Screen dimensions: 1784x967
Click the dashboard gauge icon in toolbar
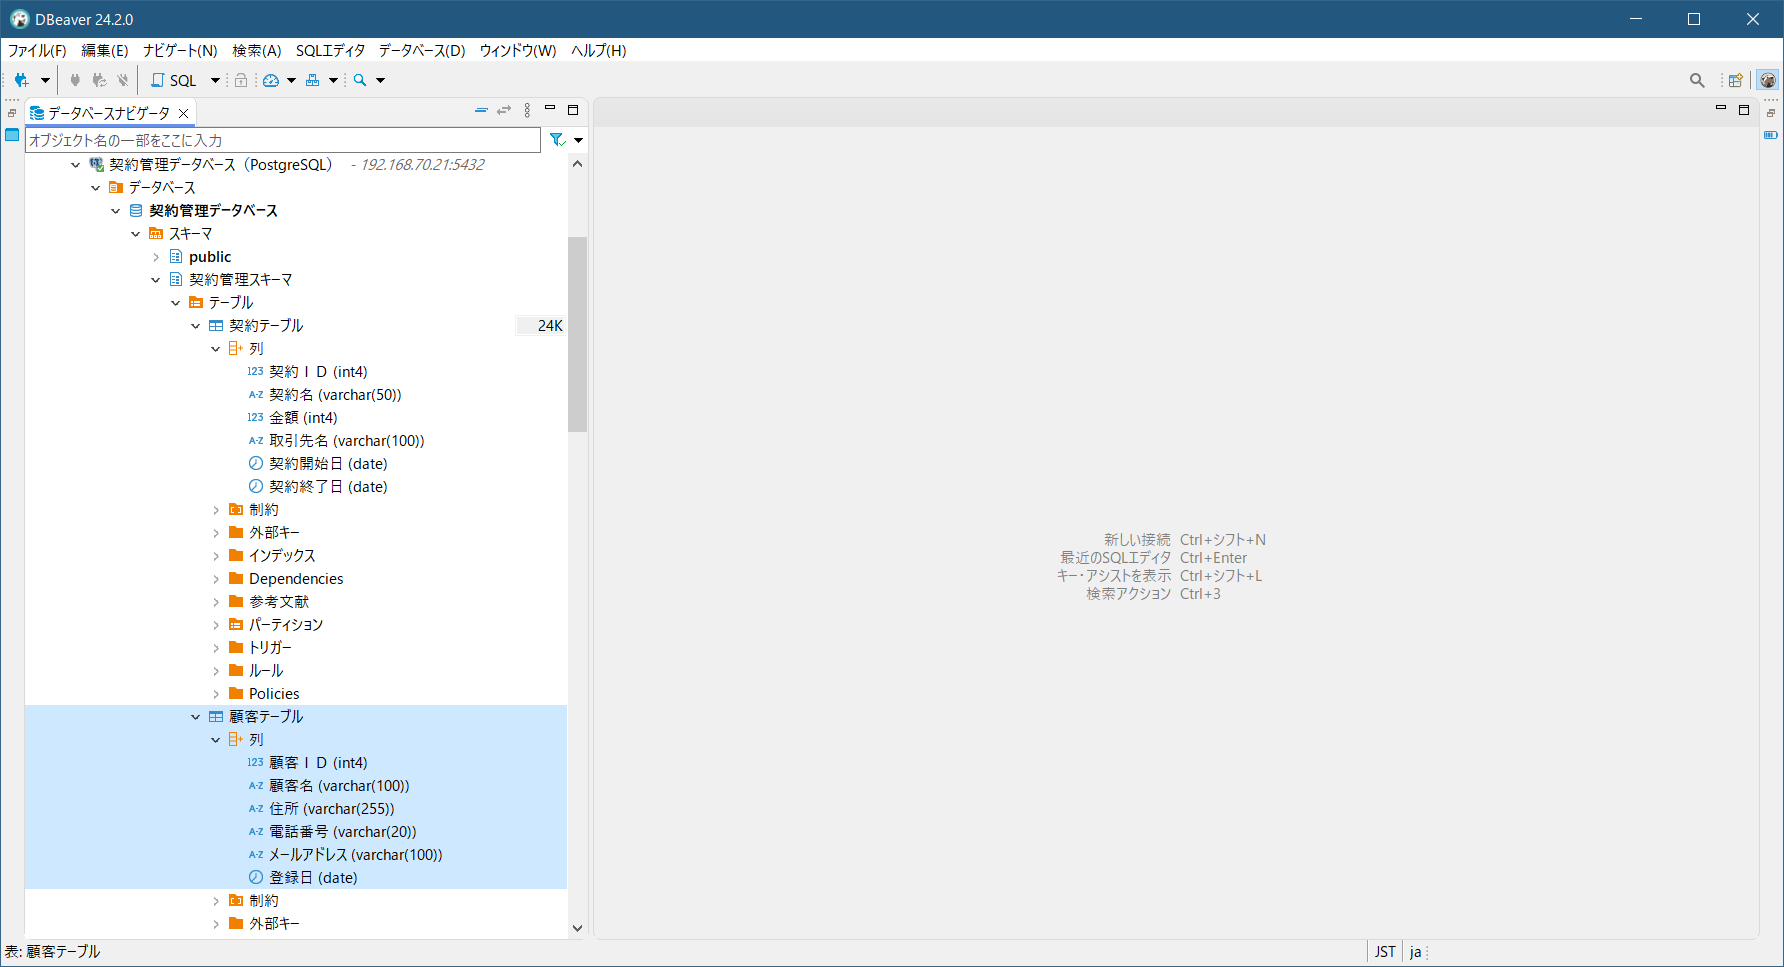(x=271, y=80)
